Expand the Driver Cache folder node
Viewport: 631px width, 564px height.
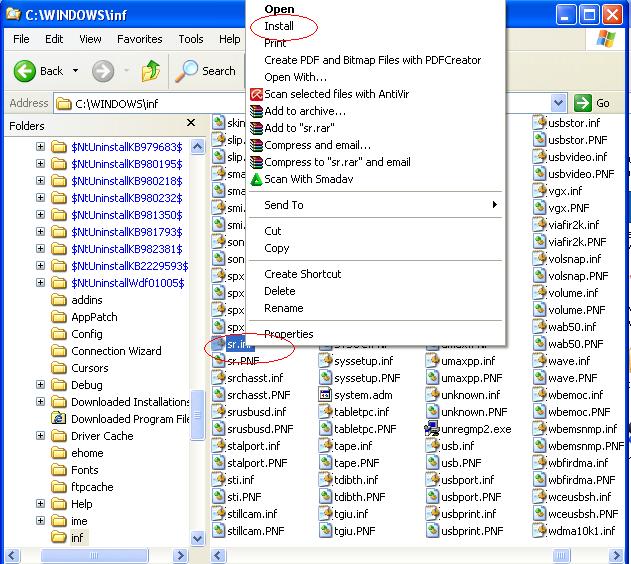pyautogui.click(x=40, y=436)
